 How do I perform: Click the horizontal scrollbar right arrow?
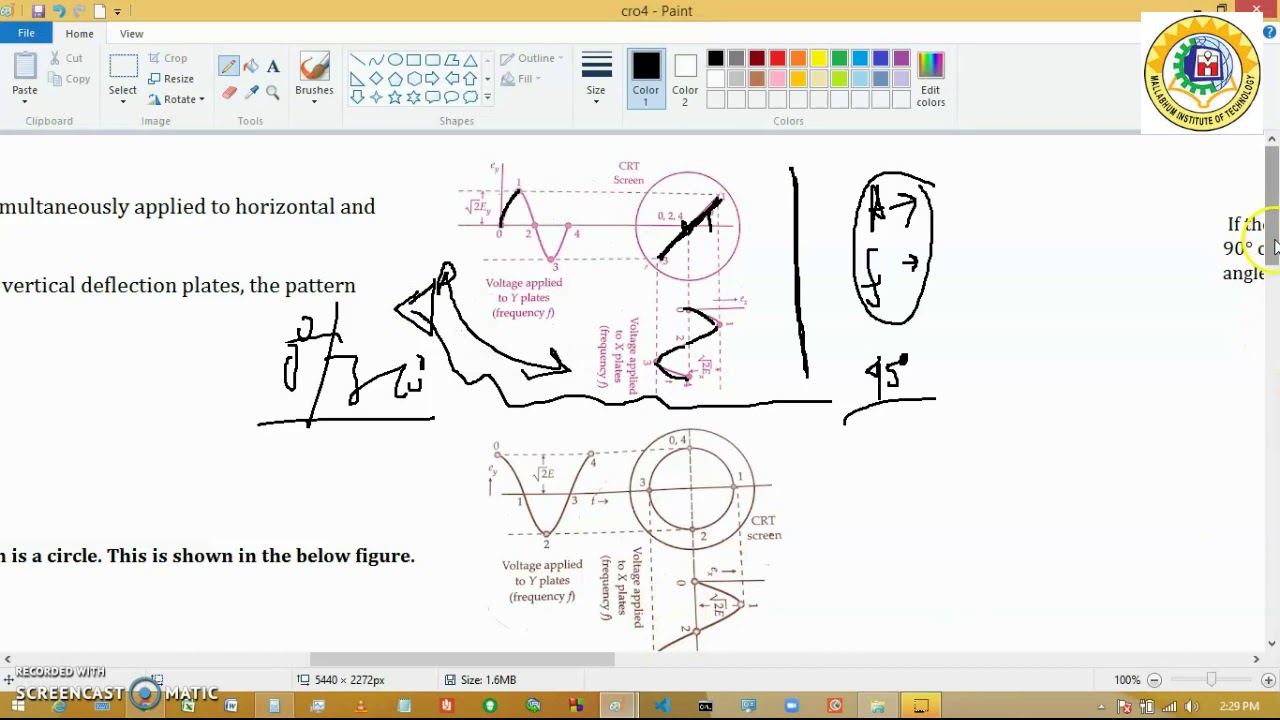click(1257, 659)
